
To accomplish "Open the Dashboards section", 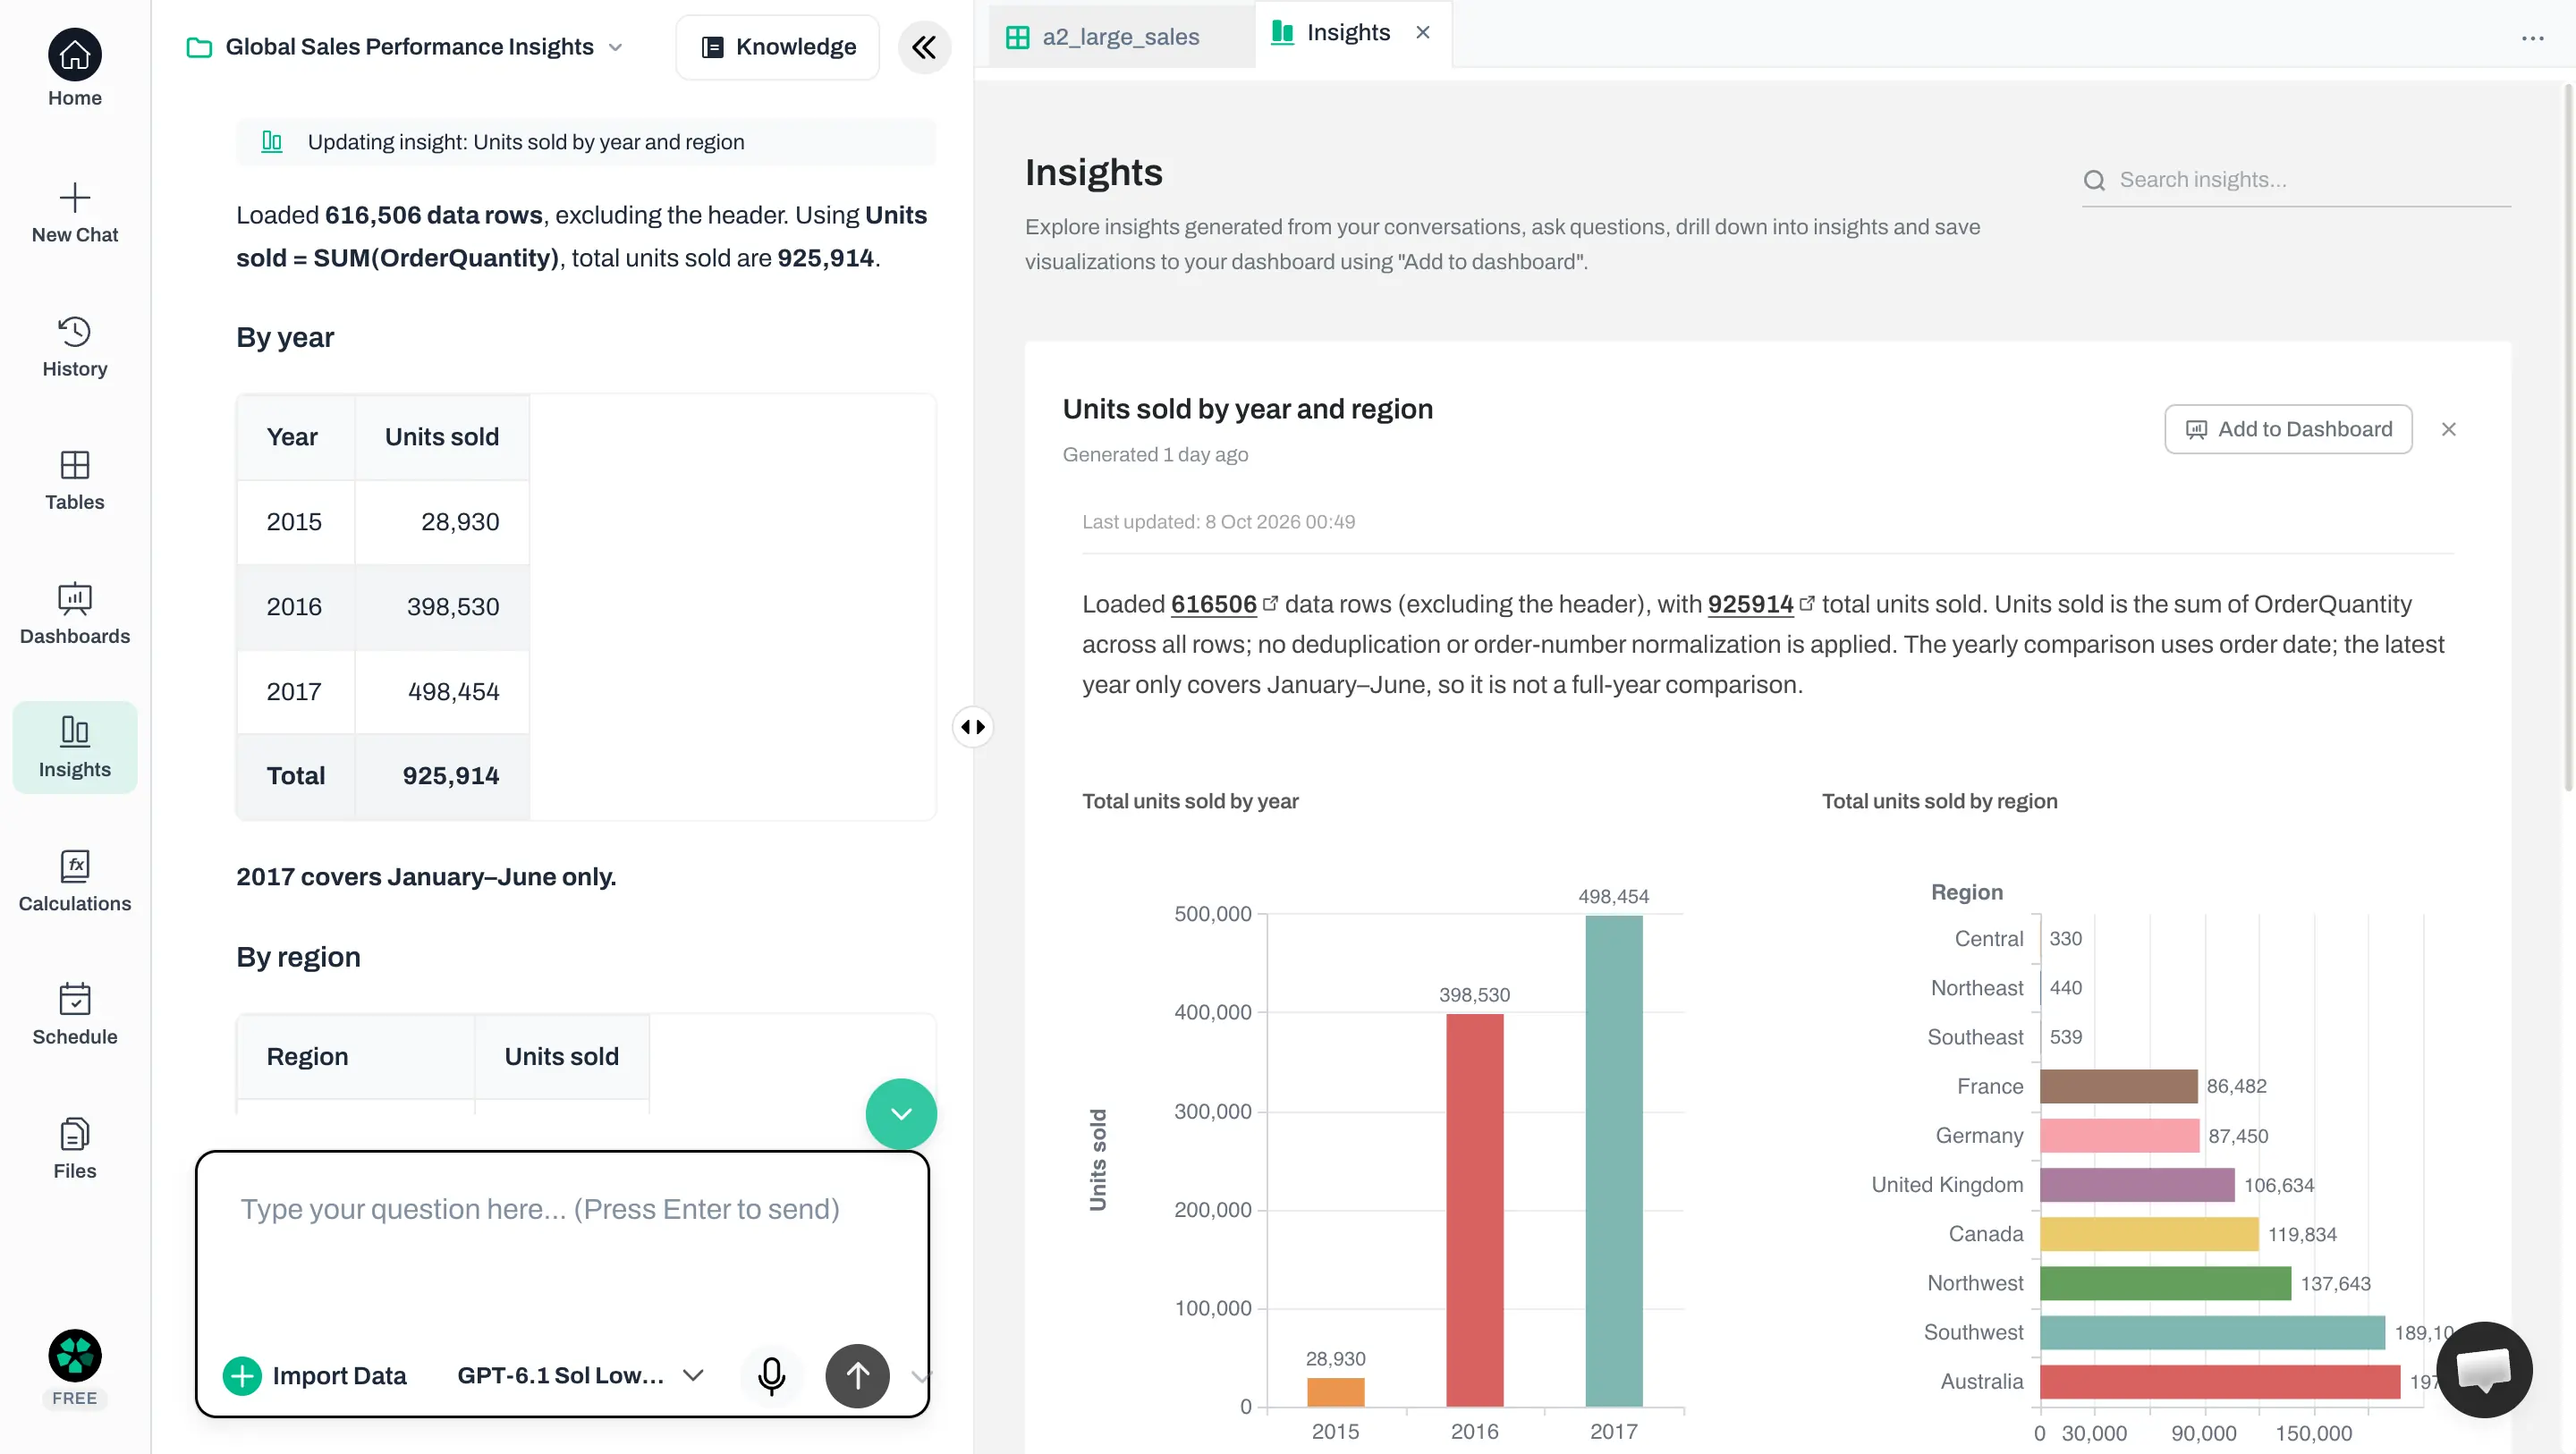I will pos(75,614).
